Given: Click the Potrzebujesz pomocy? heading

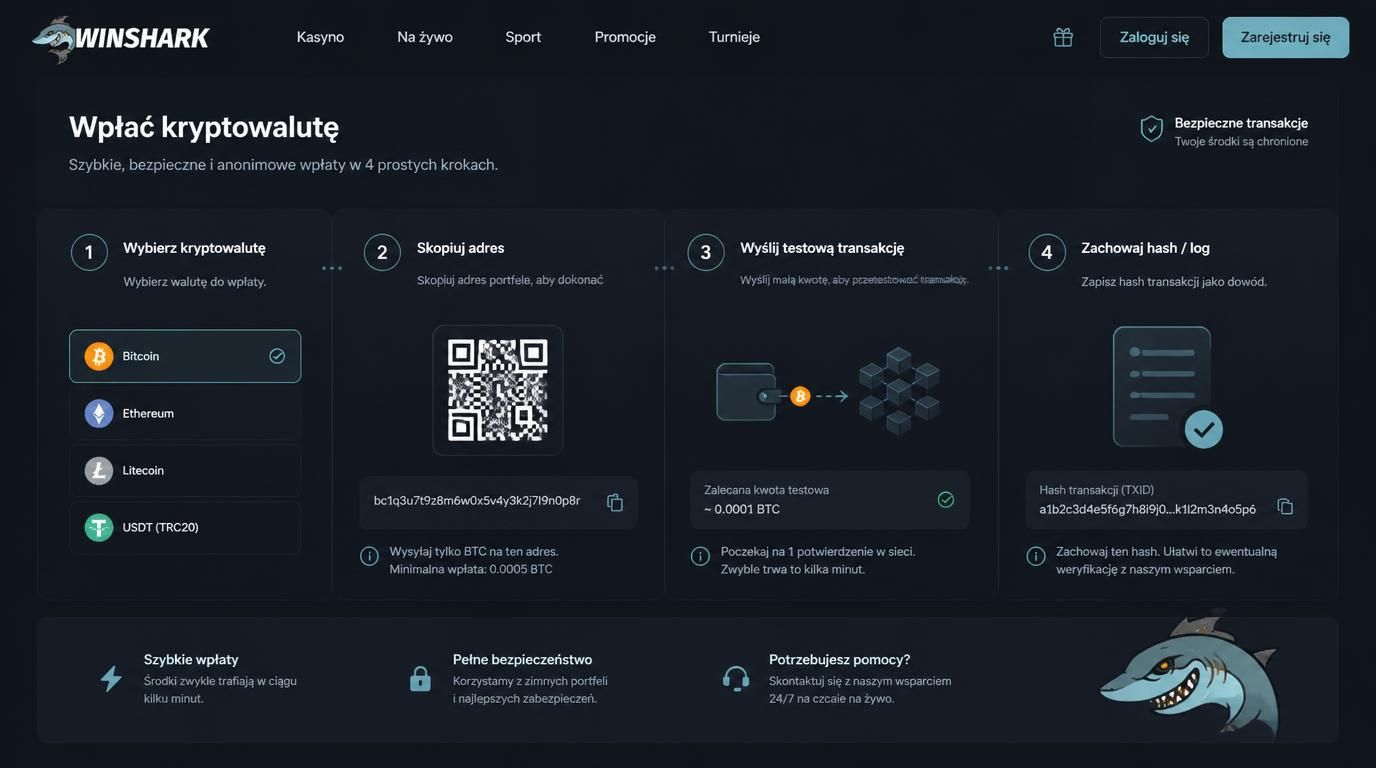Looking at the screenshot, I should point(839,660).
